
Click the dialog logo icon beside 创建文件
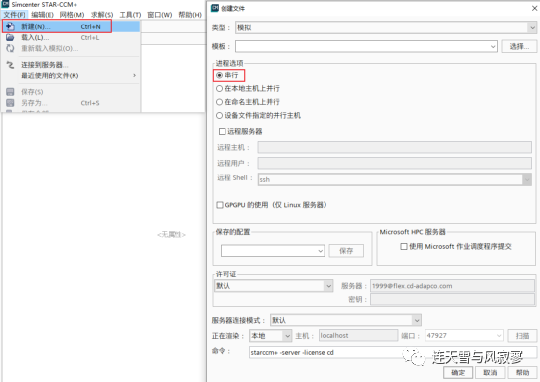[215, 8]
